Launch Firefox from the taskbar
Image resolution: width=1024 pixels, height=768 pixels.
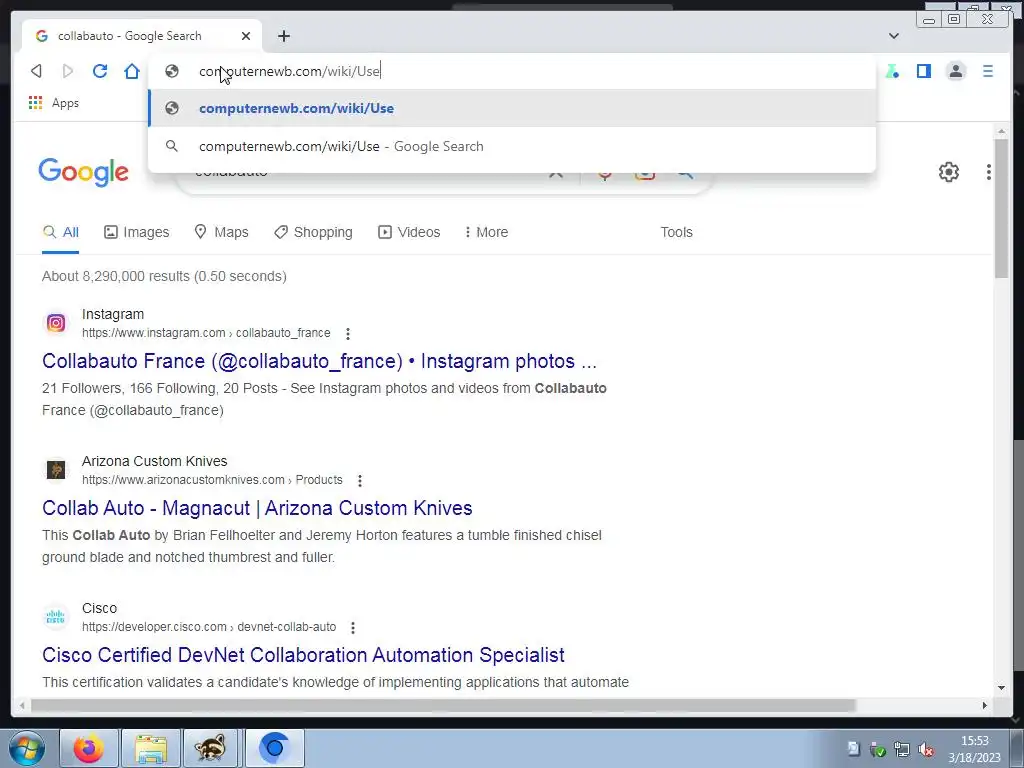click(x=89, y=748)
